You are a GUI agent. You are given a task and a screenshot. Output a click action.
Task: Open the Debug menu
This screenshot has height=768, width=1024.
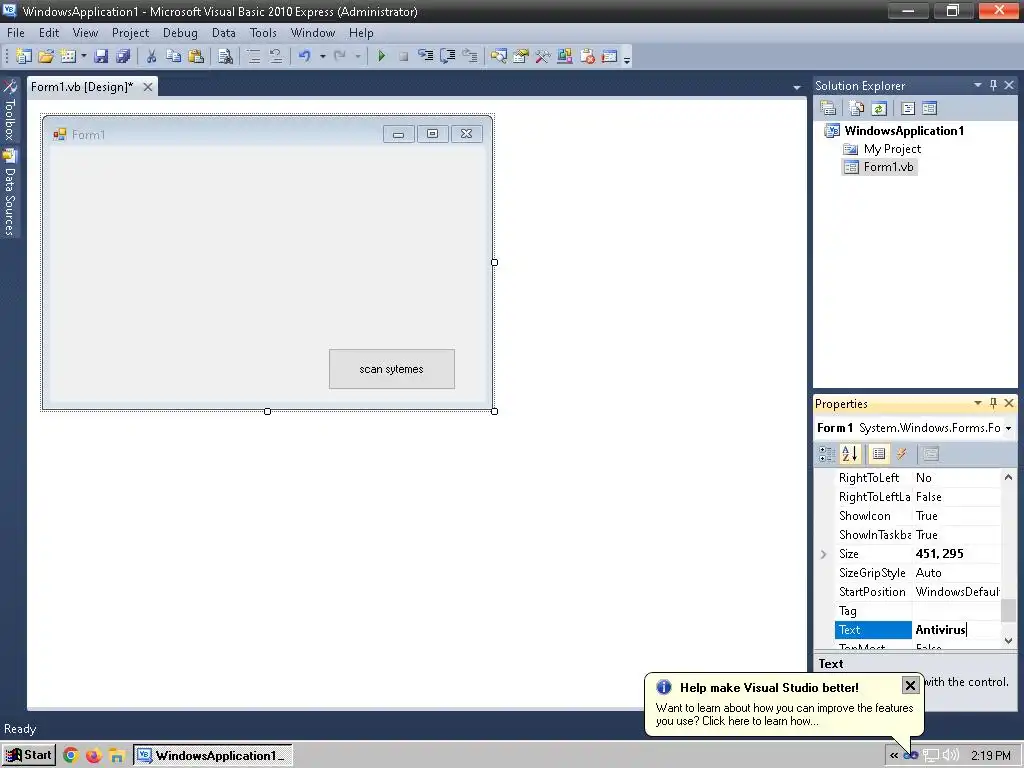180,33
